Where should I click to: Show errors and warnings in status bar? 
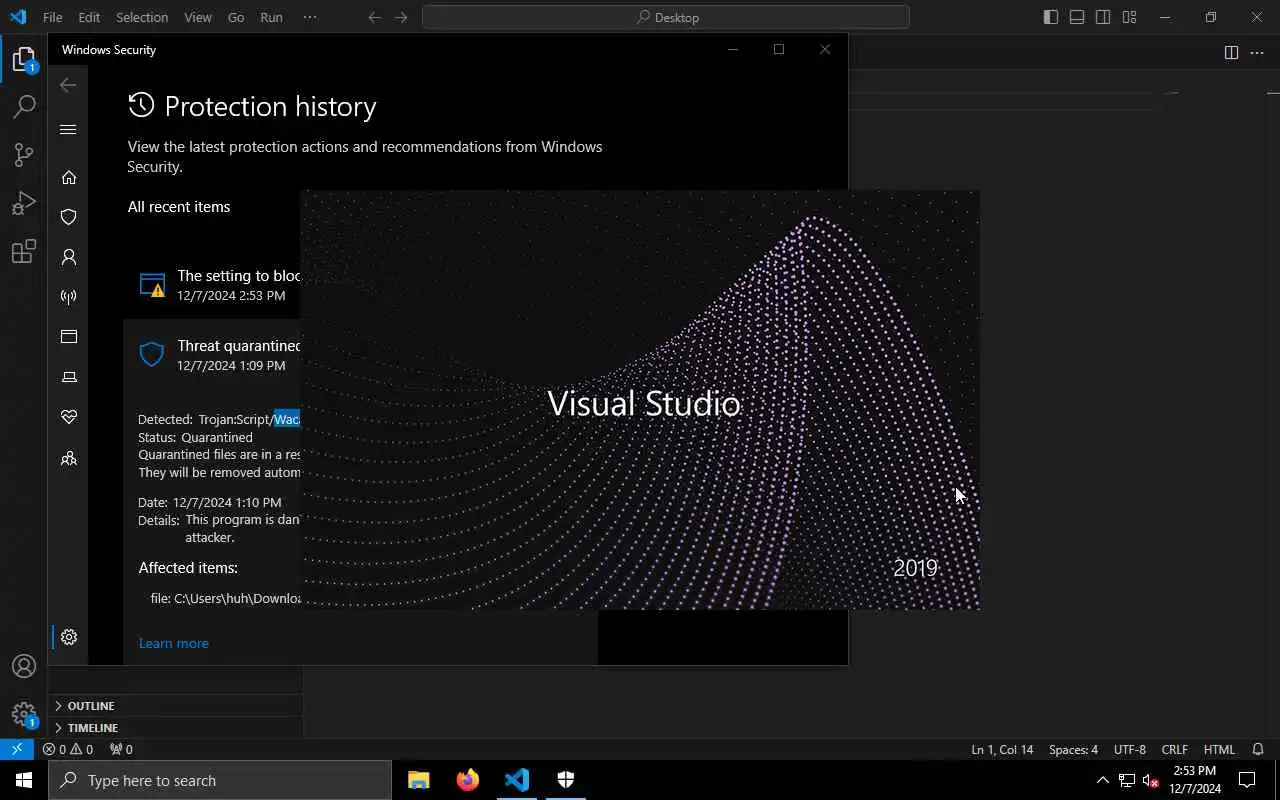68,749
